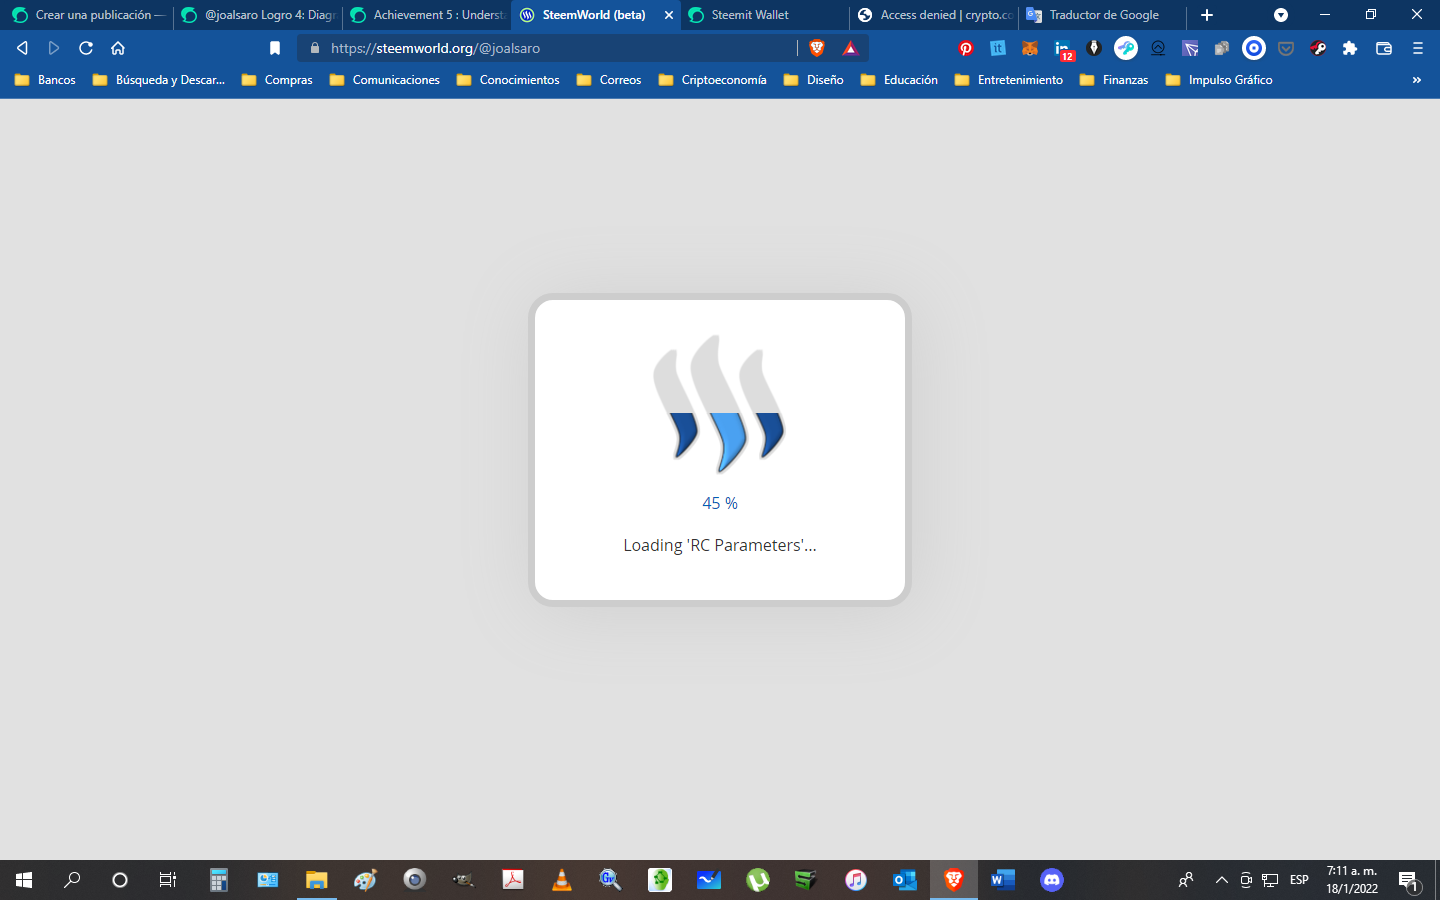Bookmark this page with the bookmark icon

[x=275, y=48]
